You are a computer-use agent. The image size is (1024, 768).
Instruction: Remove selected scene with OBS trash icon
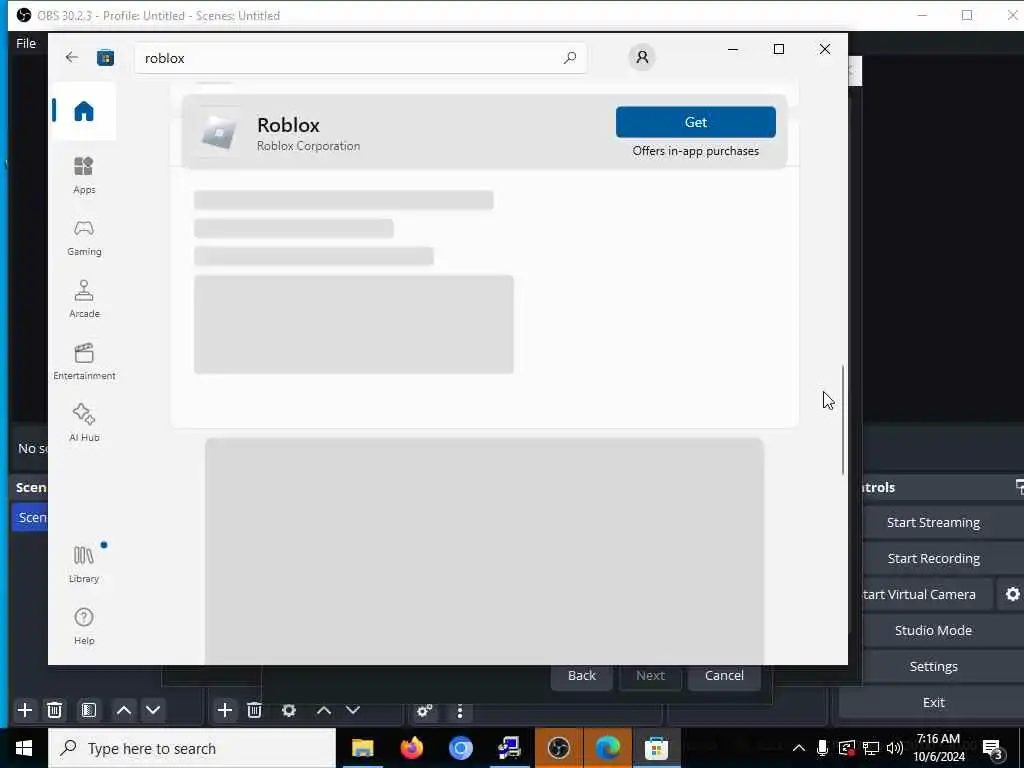tap(55, 710)
